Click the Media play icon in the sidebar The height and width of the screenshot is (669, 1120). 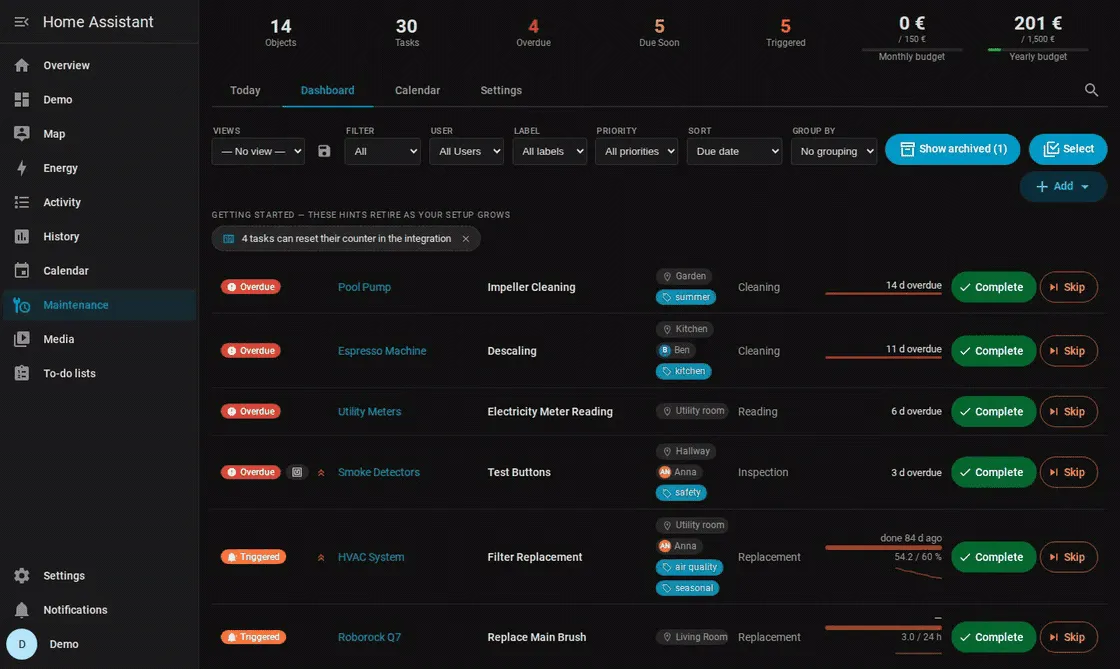coord(21,340)
